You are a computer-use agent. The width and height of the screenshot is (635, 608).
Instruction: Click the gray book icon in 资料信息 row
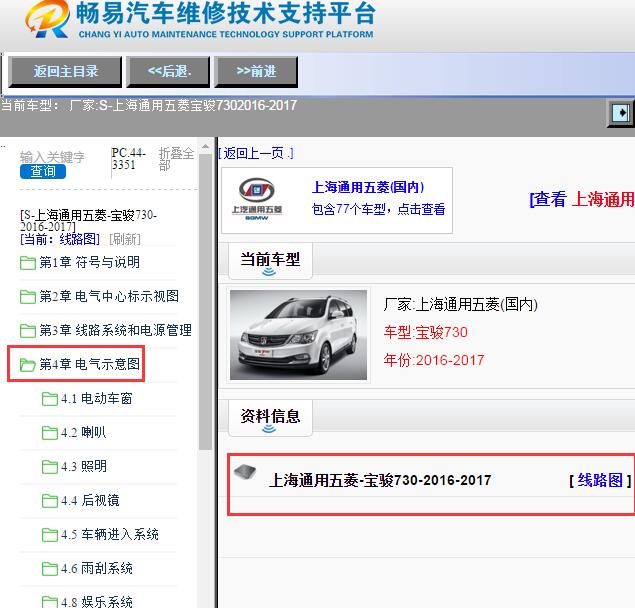(245, 472)
